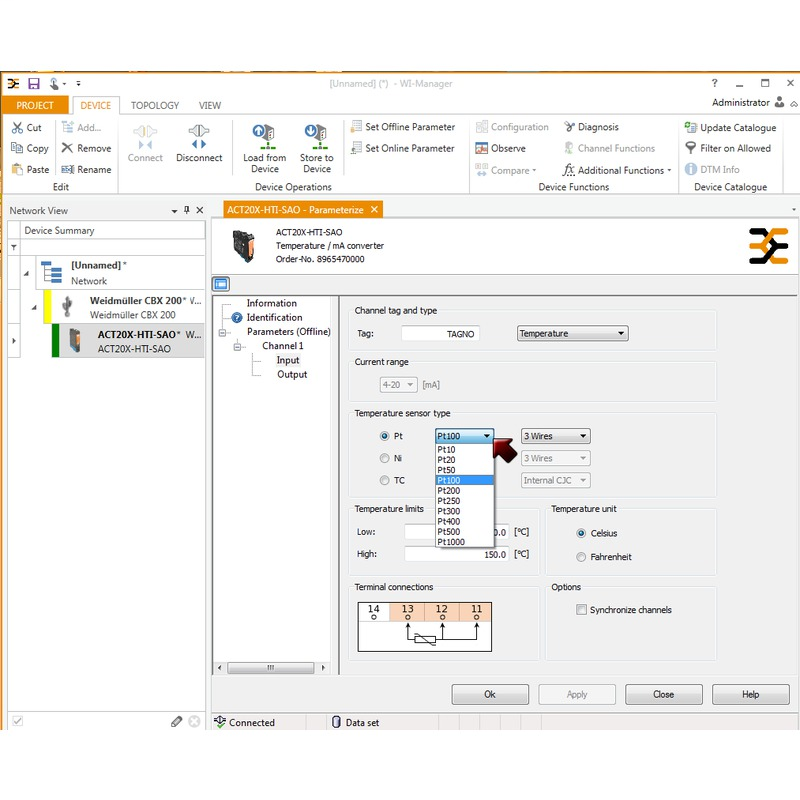
Task: Select Fahrenheit temperature unit
Action: [x=581, y=557]
